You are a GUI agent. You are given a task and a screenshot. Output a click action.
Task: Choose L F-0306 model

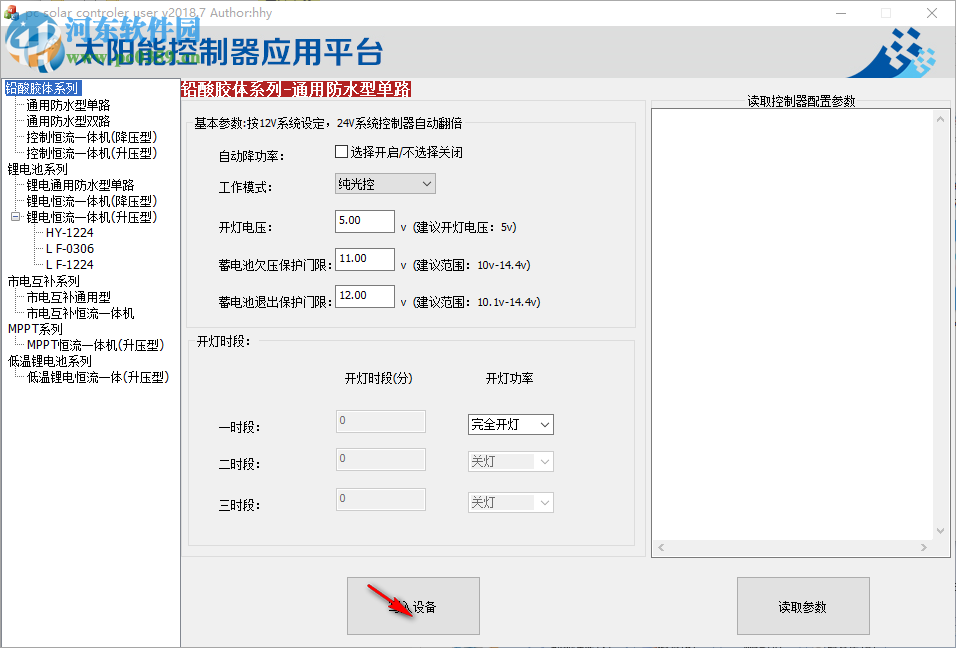coord(70,248)
